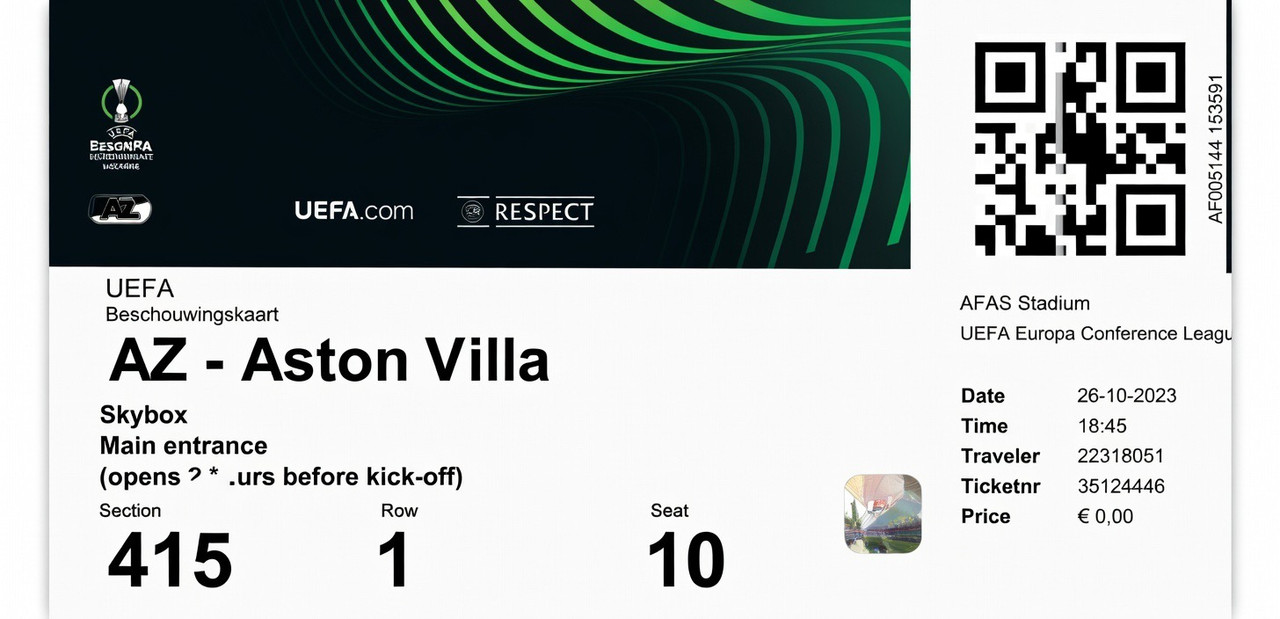1280x619 pixels.
Task: Select the AZ - Aston Villa match title
Action: [329, 360]
